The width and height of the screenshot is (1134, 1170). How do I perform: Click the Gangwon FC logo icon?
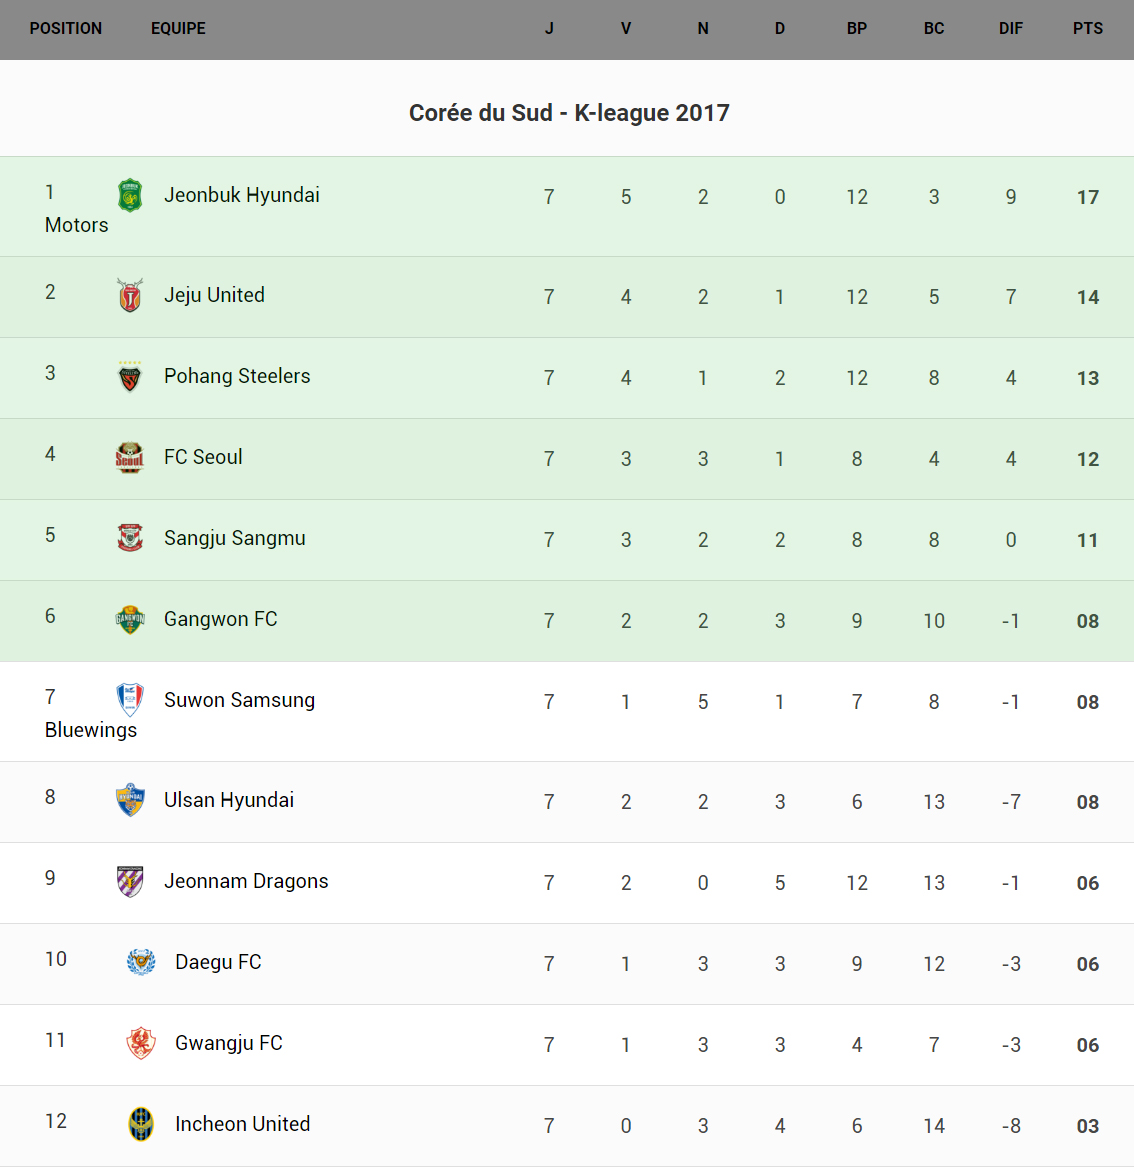(x=130, y=620)
